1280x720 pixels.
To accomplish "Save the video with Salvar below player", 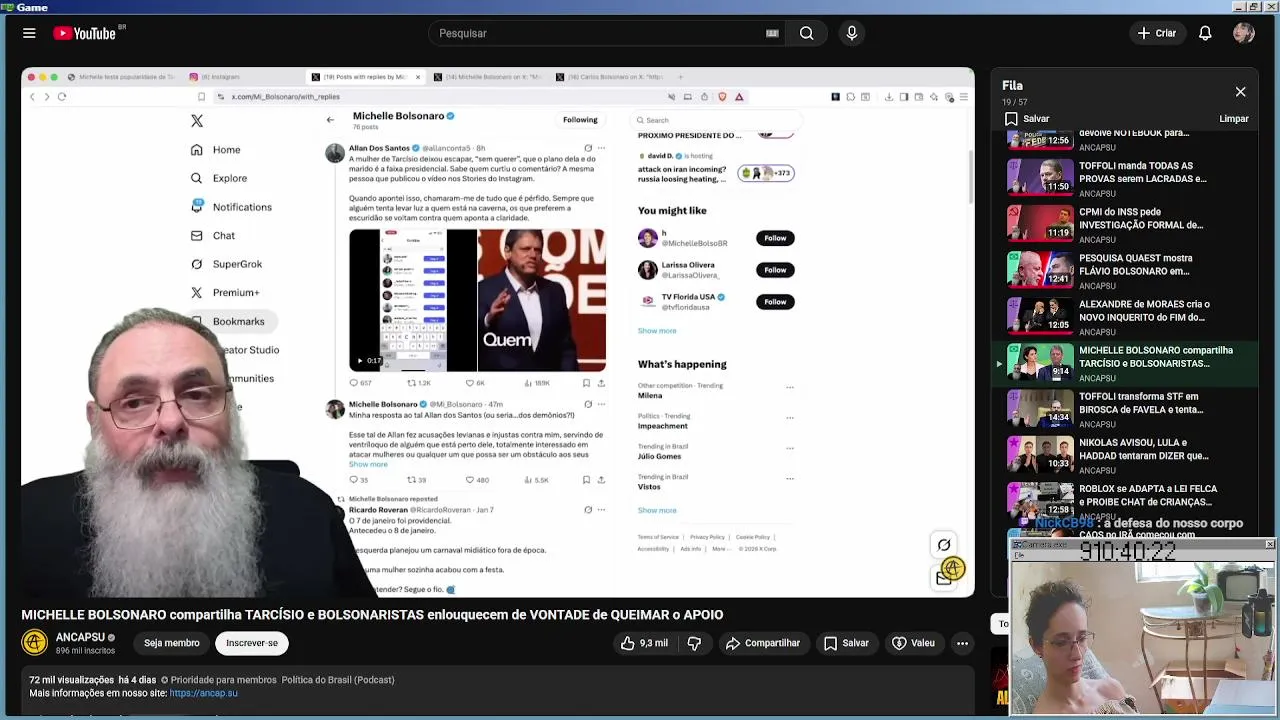I will click(846, 643).
